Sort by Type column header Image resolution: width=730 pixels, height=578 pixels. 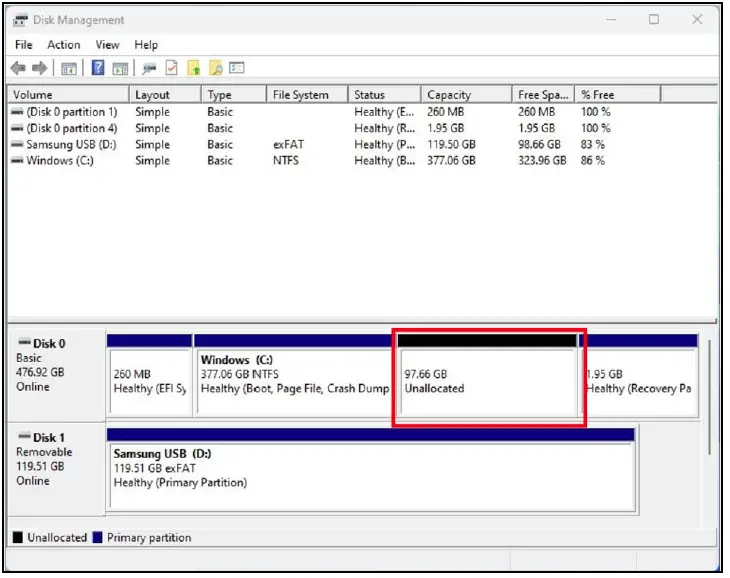click(x=234, y=94)
